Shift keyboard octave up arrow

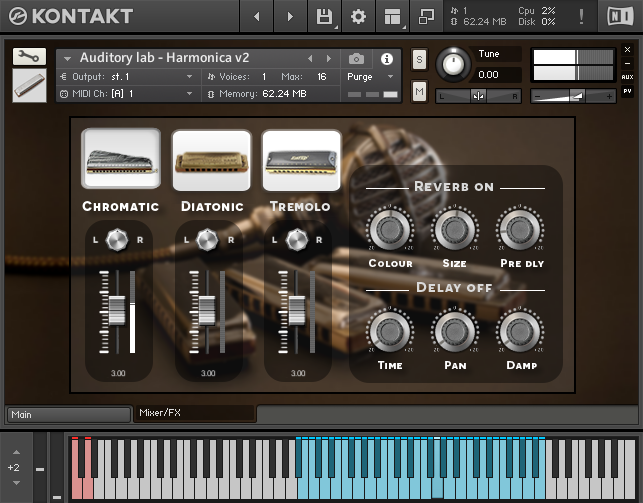(16, 452)
